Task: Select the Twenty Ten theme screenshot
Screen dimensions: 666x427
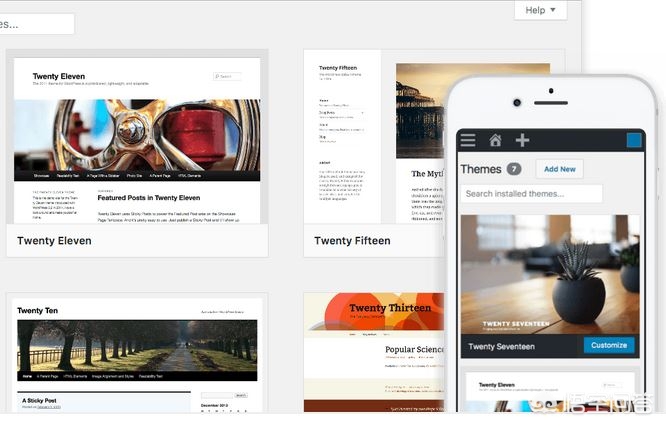Action: click(x=137, y=353)
